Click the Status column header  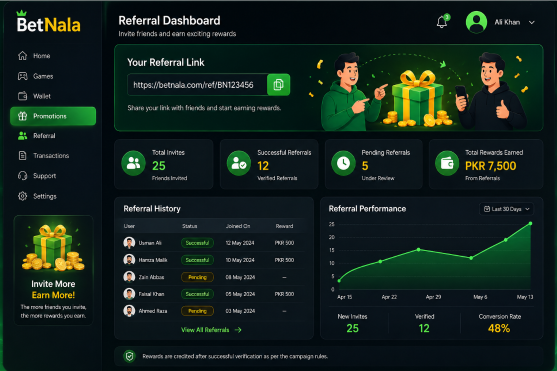point(190,226)
